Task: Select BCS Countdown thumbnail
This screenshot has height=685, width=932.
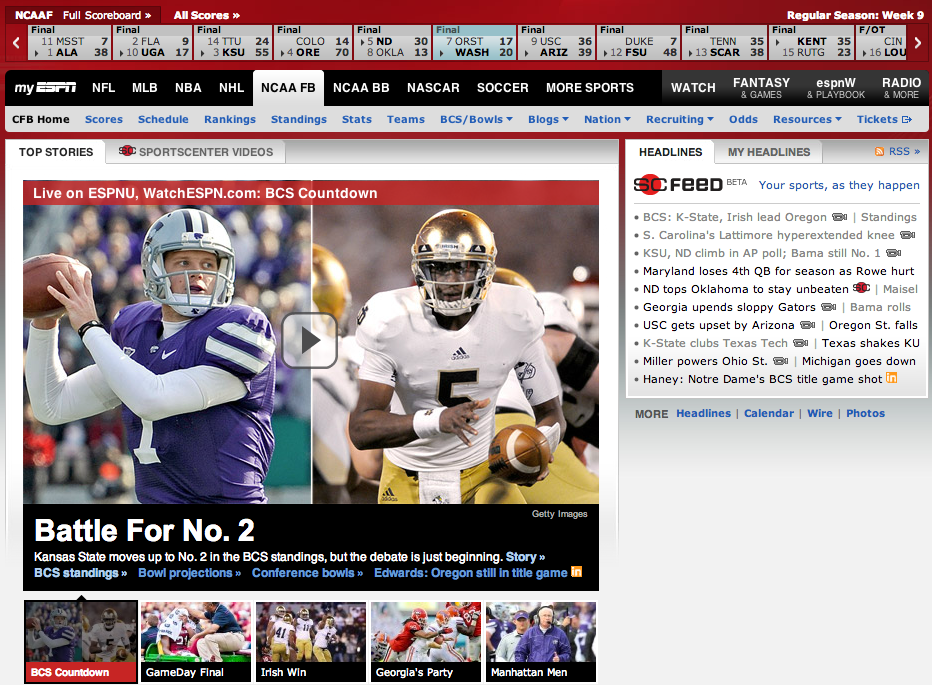Action: coord(81,642)
